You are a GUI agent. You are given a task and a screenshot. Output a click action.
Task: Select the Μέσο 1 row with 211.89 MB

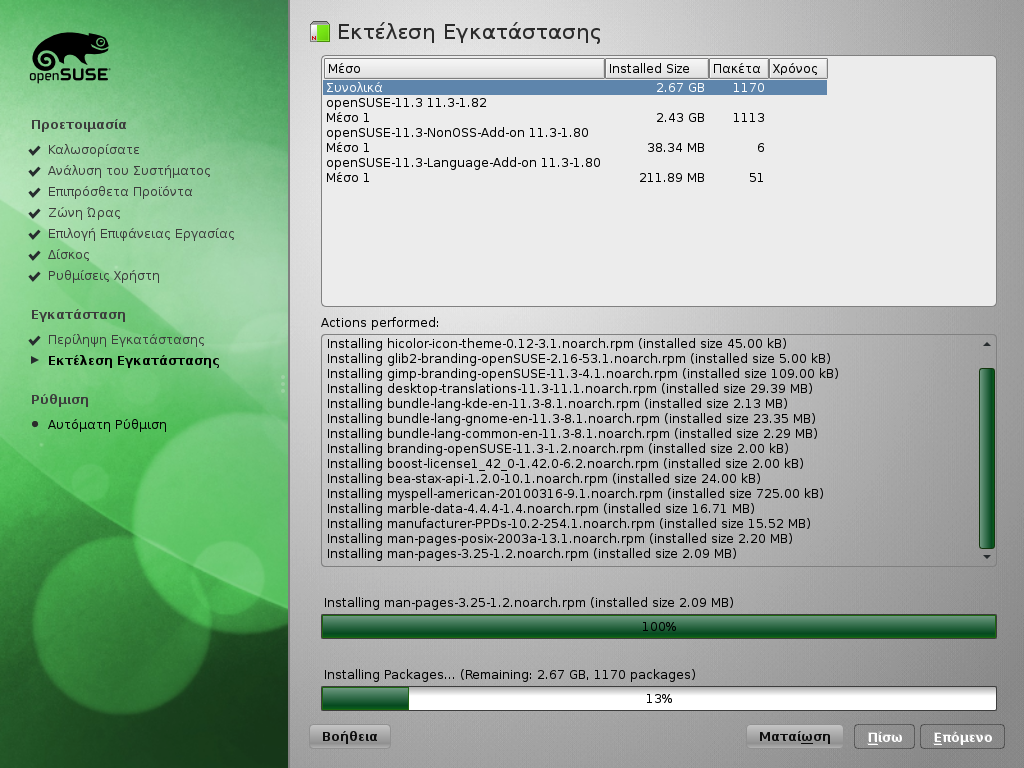tap(575, 178)
